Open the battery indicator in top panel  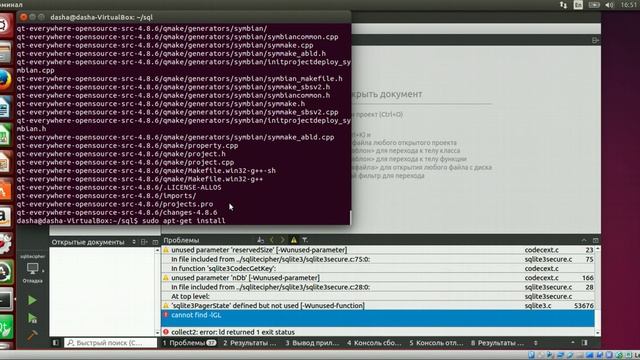pos(594,5)
